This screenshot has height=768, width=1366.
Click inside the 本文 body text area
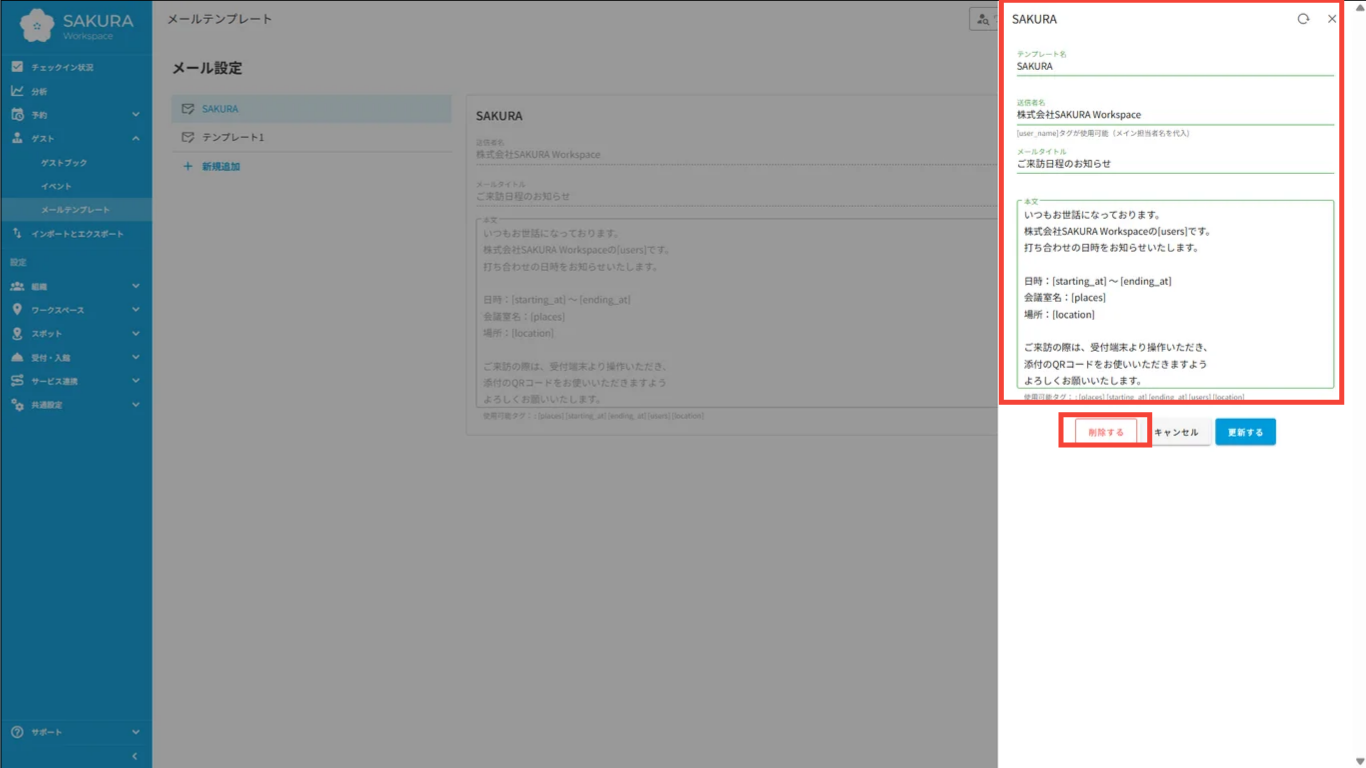1175,295
